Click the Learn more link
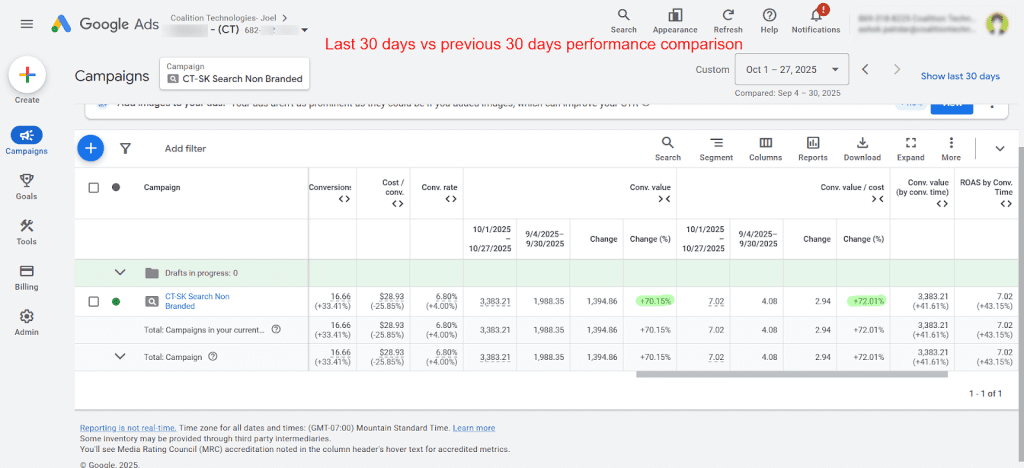Image resolution: width=1024 pixels, height=468 pixels. (473, 428)
